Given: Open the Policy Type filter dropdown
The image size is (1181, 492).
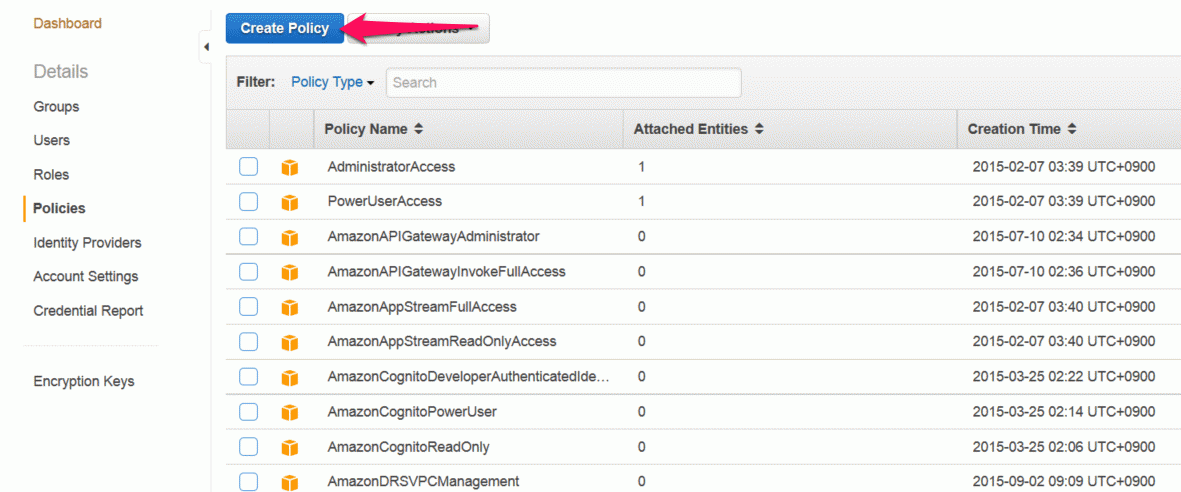Looking at the screenshot, I should click(333, 82).
